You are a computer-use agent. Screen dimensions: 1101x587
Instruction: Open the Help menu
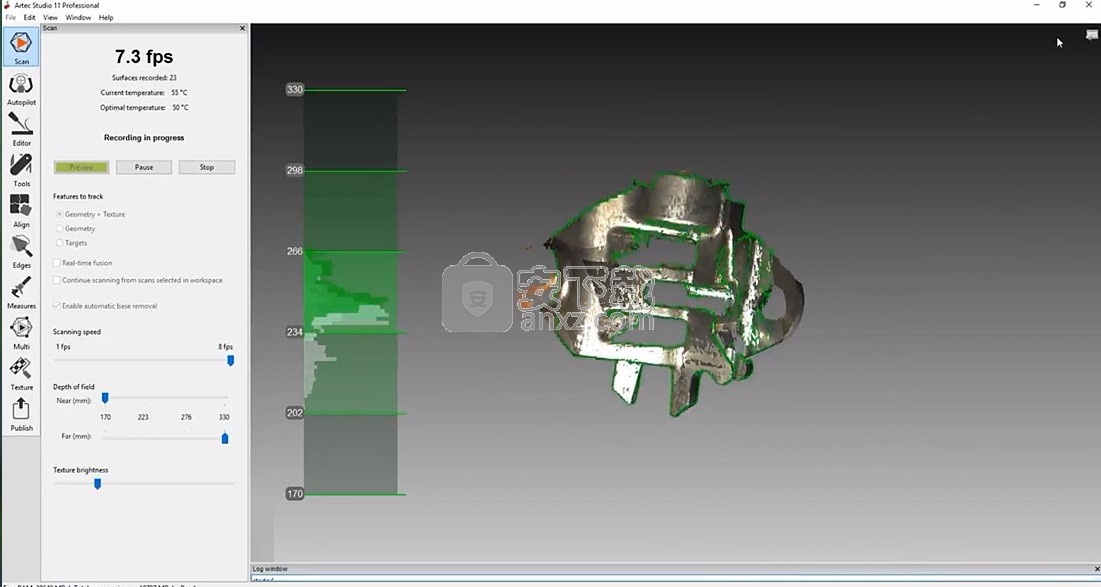pyautogui.click(x=106, y=18)
